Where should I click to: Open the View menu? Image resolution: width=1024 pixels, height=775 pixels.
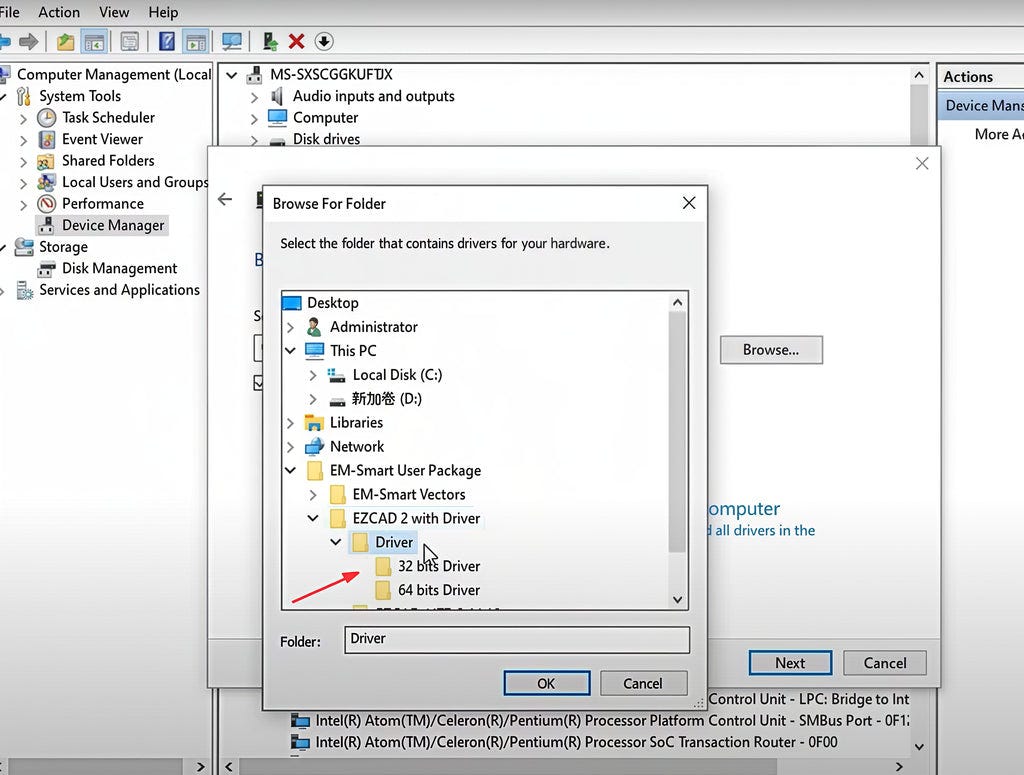tap(114, 12)
